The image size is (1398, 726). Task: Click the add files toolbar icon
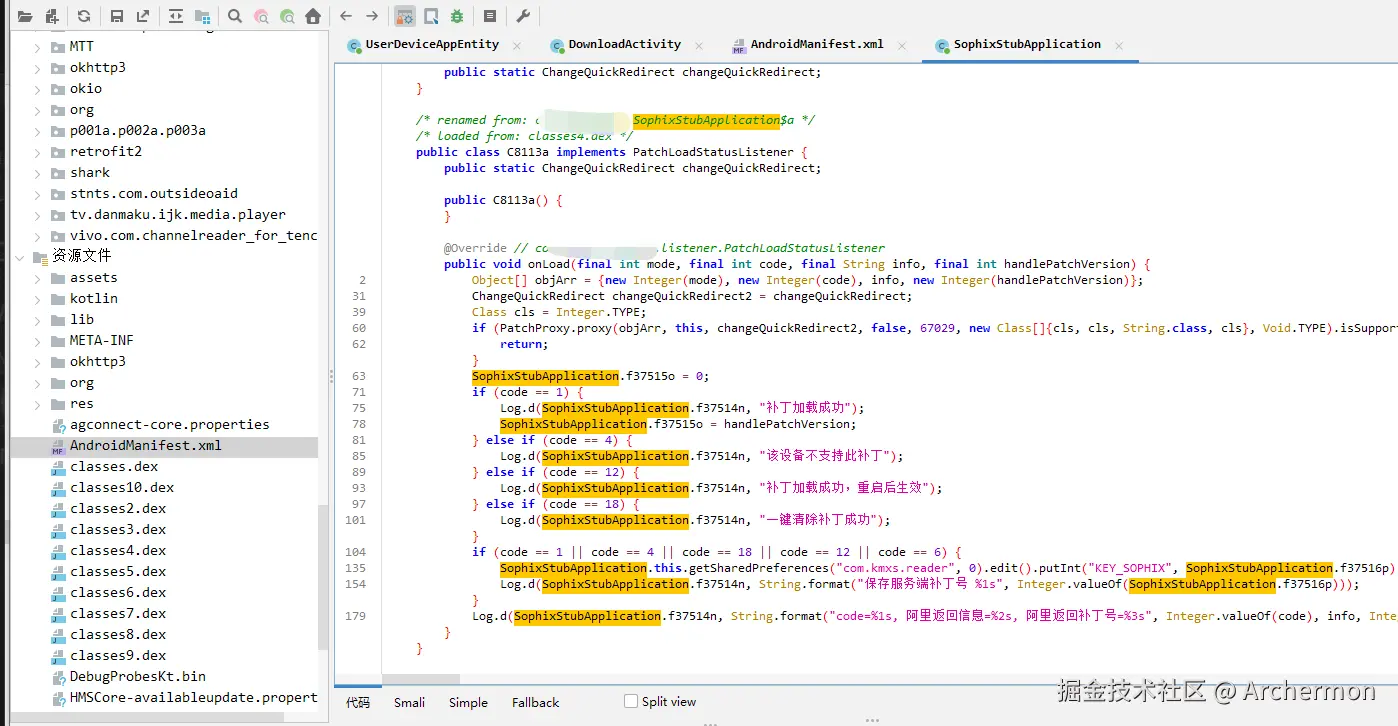[50, 16]
